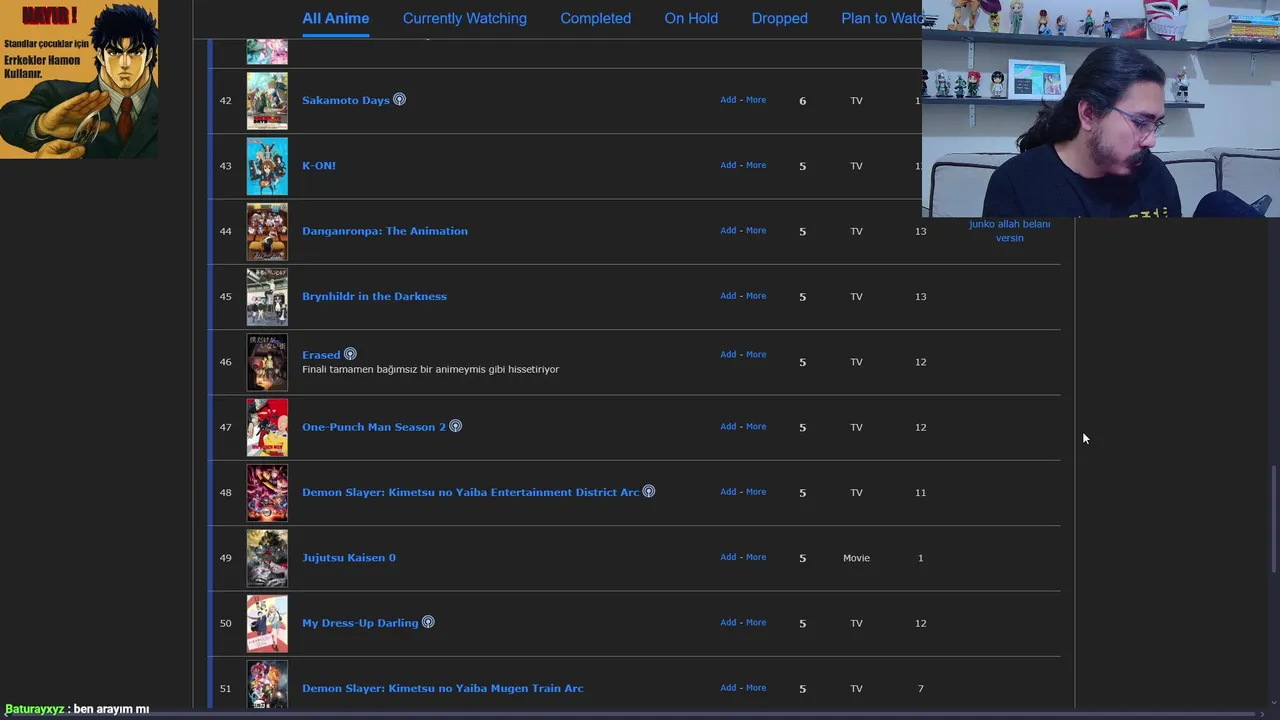Click the Movie type for Jujutsu Kaisen 0

(856, 558)
